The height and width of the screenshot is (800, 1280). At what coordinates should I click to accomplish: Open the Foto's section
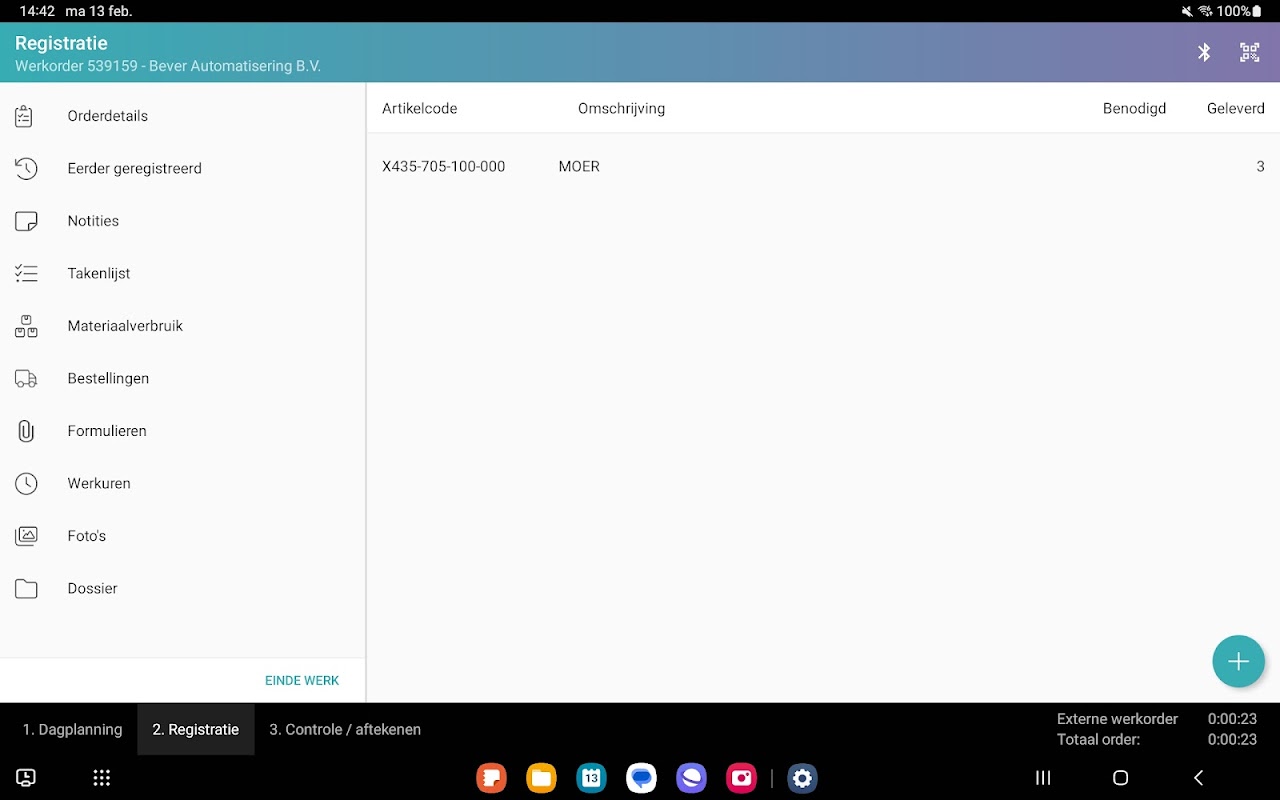pyautogui.click(x=87, y=536)
